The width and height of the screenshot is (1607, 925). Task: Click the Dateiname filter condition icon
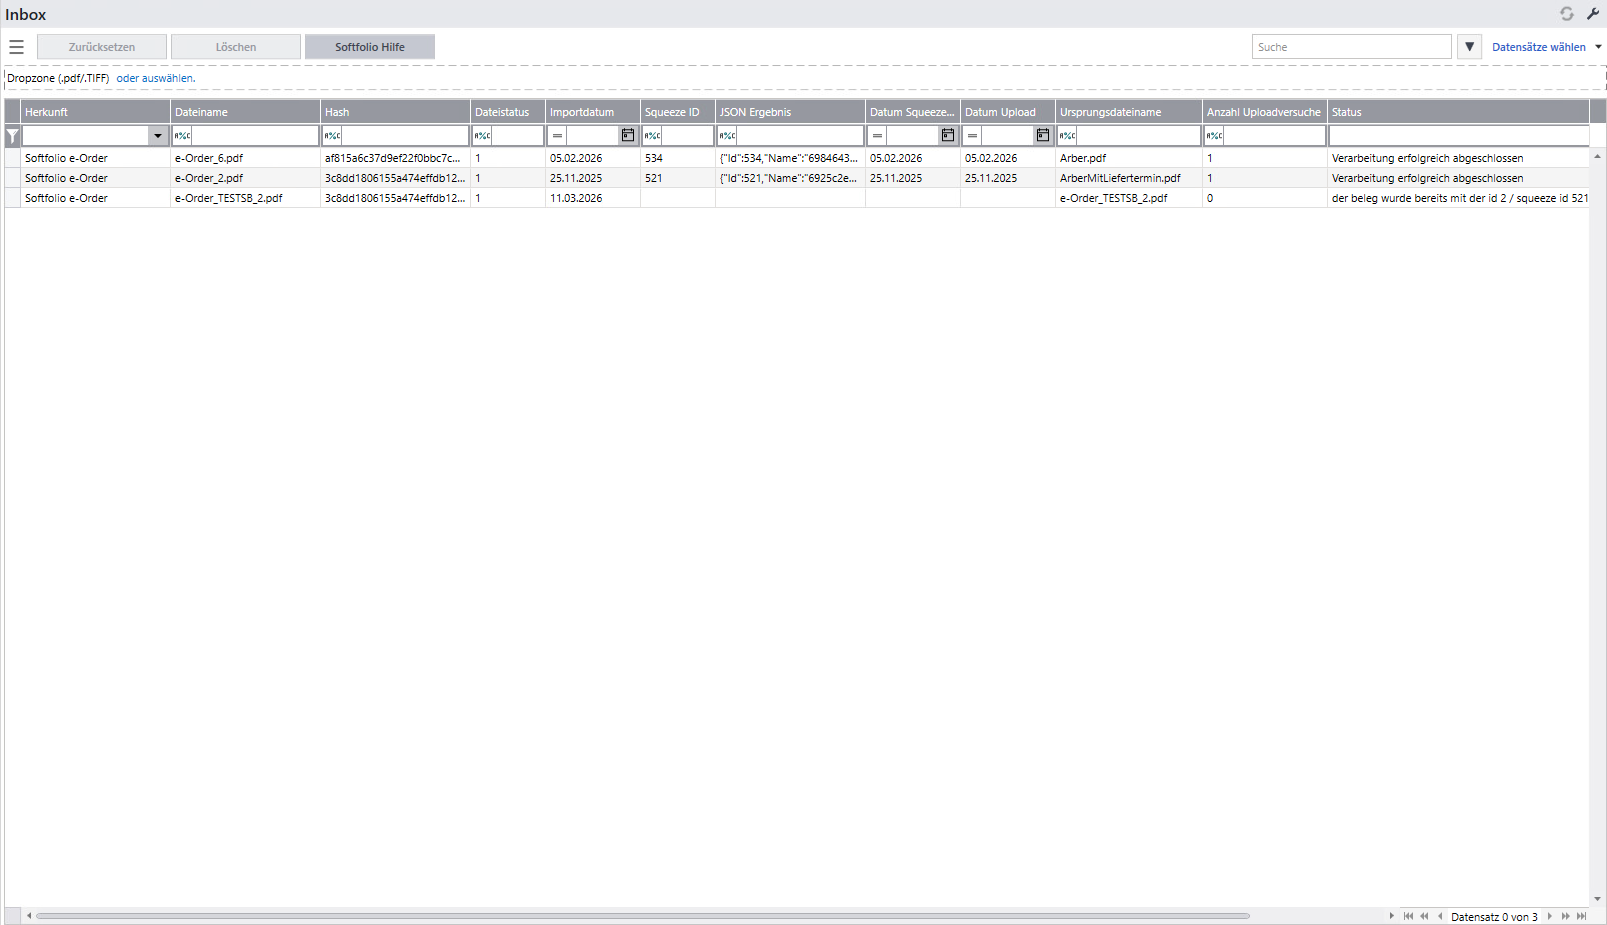click(182, 135)
